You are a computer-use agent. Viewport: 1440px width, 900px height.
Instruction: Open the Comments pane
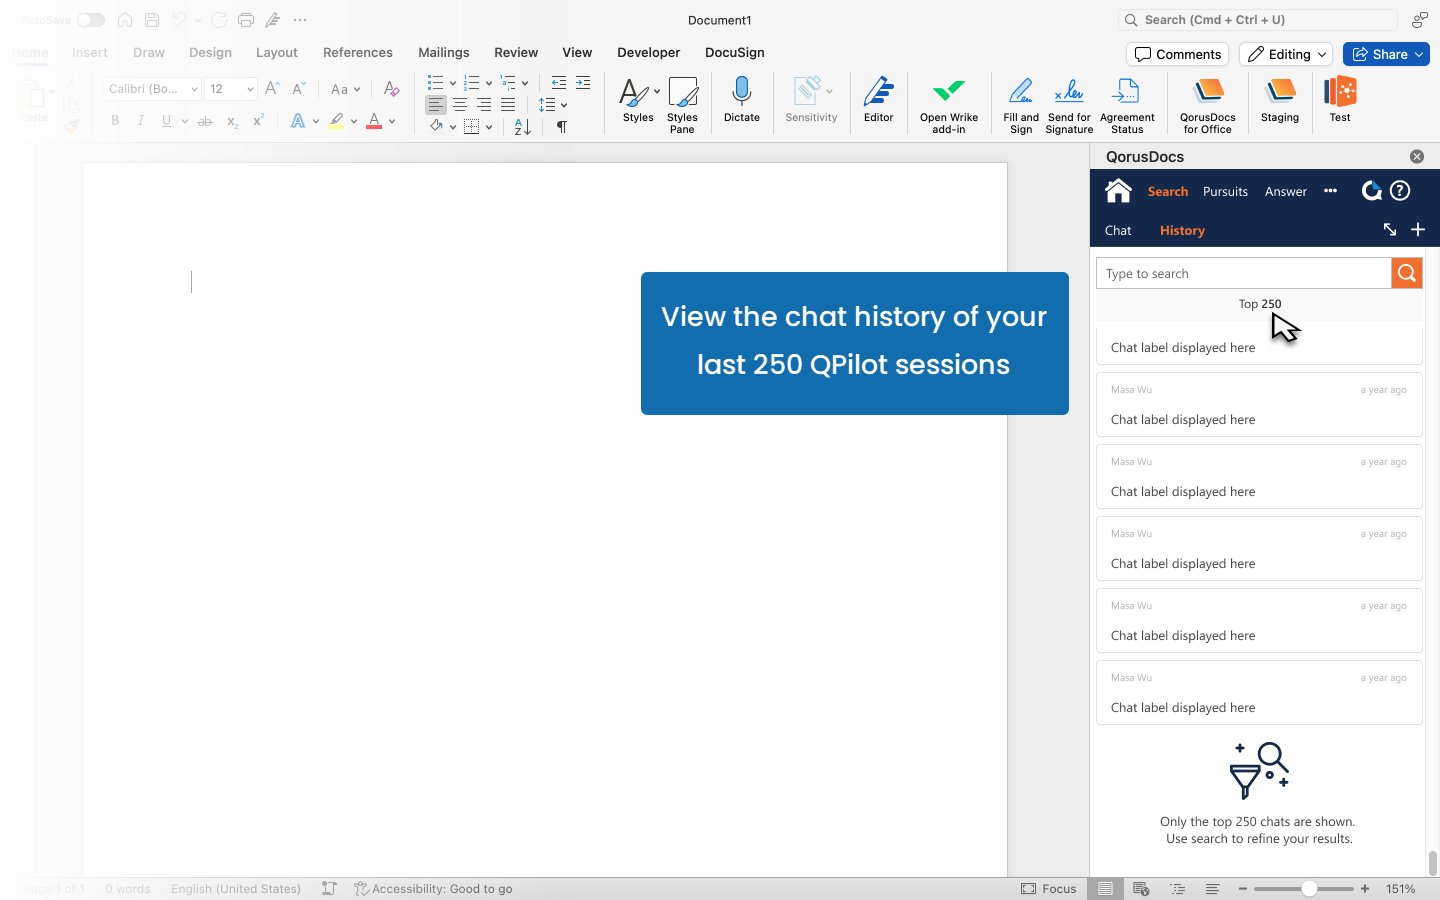tap(1177, 54)
